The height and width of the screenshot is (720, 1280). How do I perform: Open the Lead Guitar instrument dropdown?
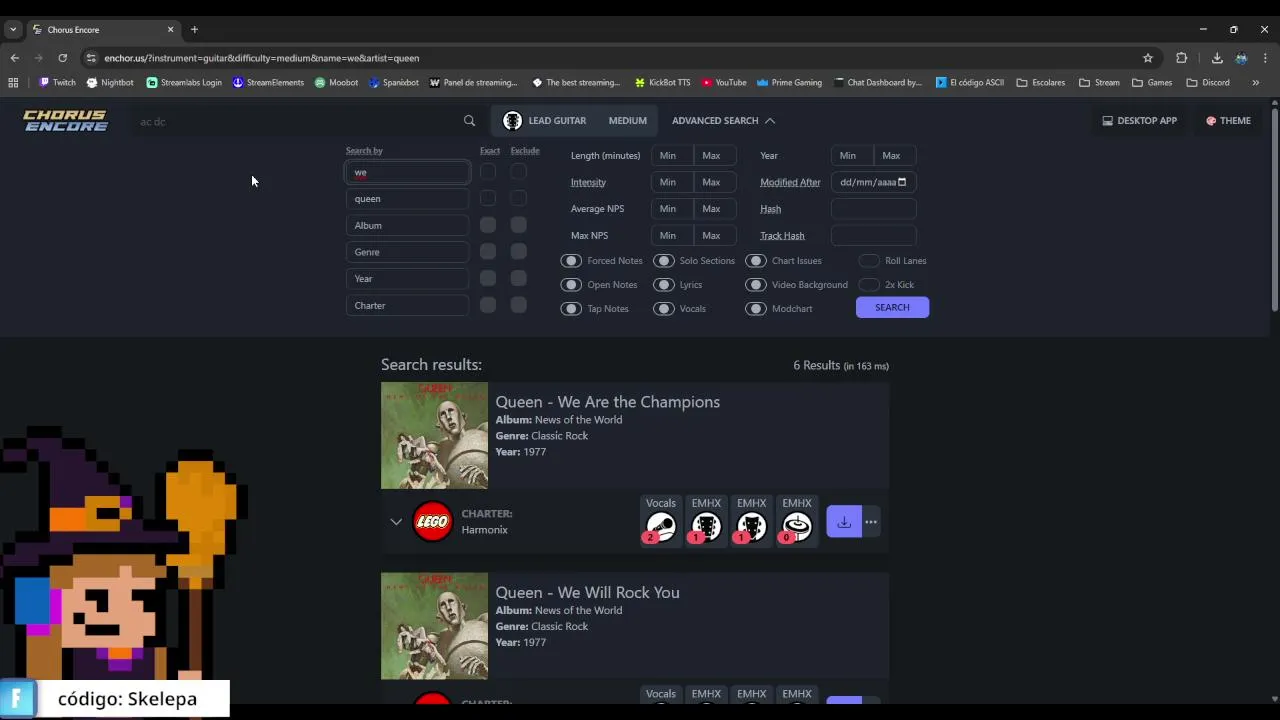[545, 121]
